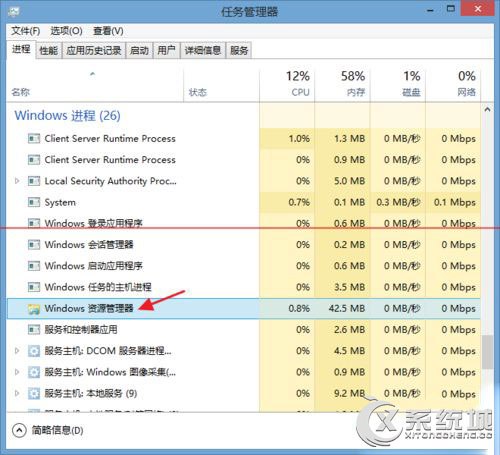This screenshot has width=500, height=455.
Task: Minimize the Task Manager window
Action: click(x=430, y=10)
